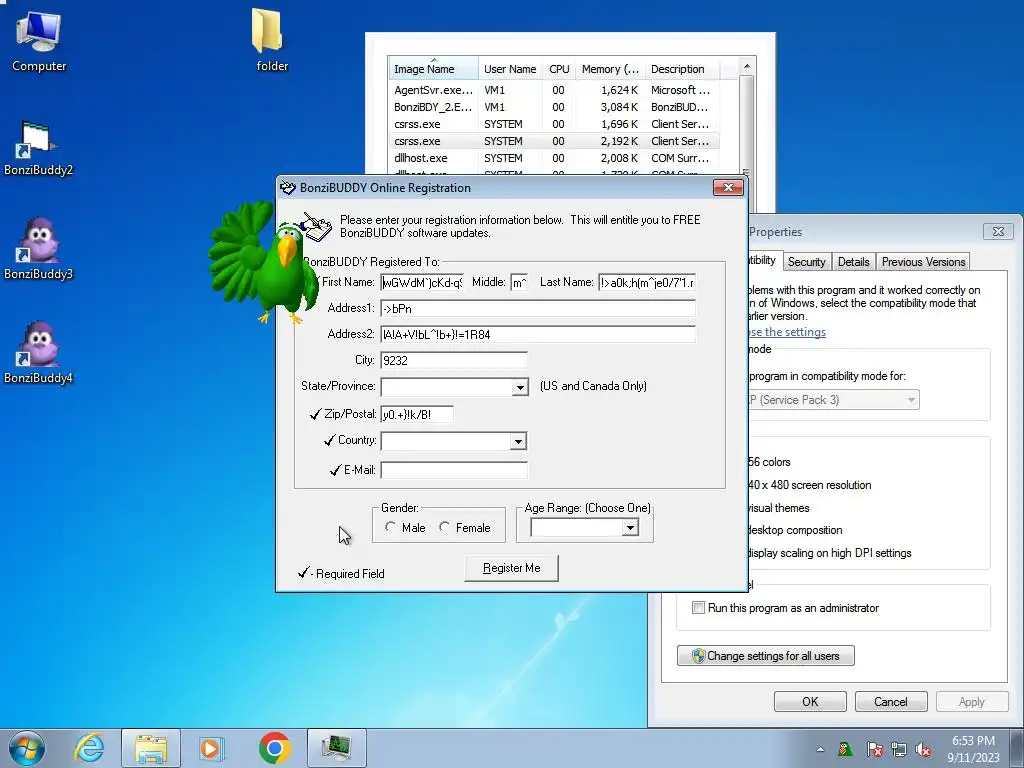Open Windows Explorer from the taskbar
Viewport: 1024px width, 768px height.
point(151,748)
